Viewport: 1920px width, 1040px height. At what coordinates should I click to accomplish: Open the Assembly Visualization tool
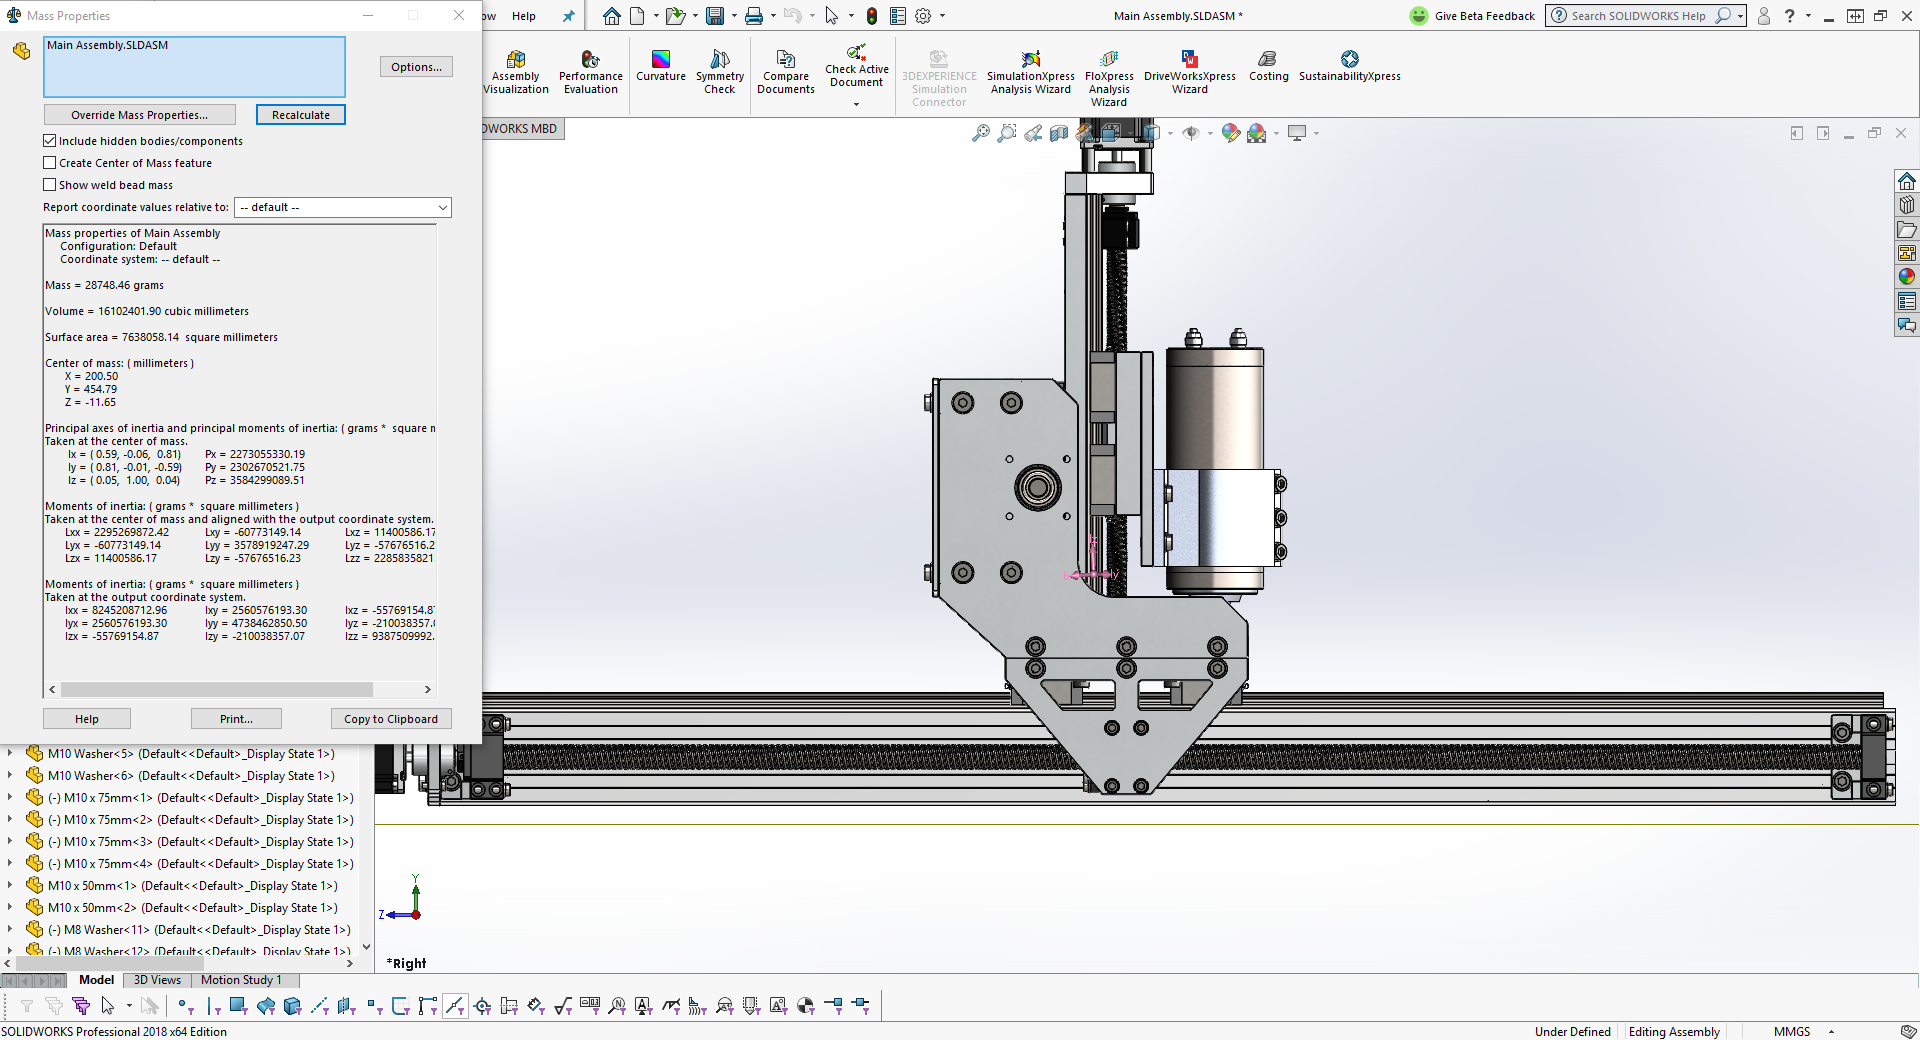pyautogui.click(x=516, y=73)
